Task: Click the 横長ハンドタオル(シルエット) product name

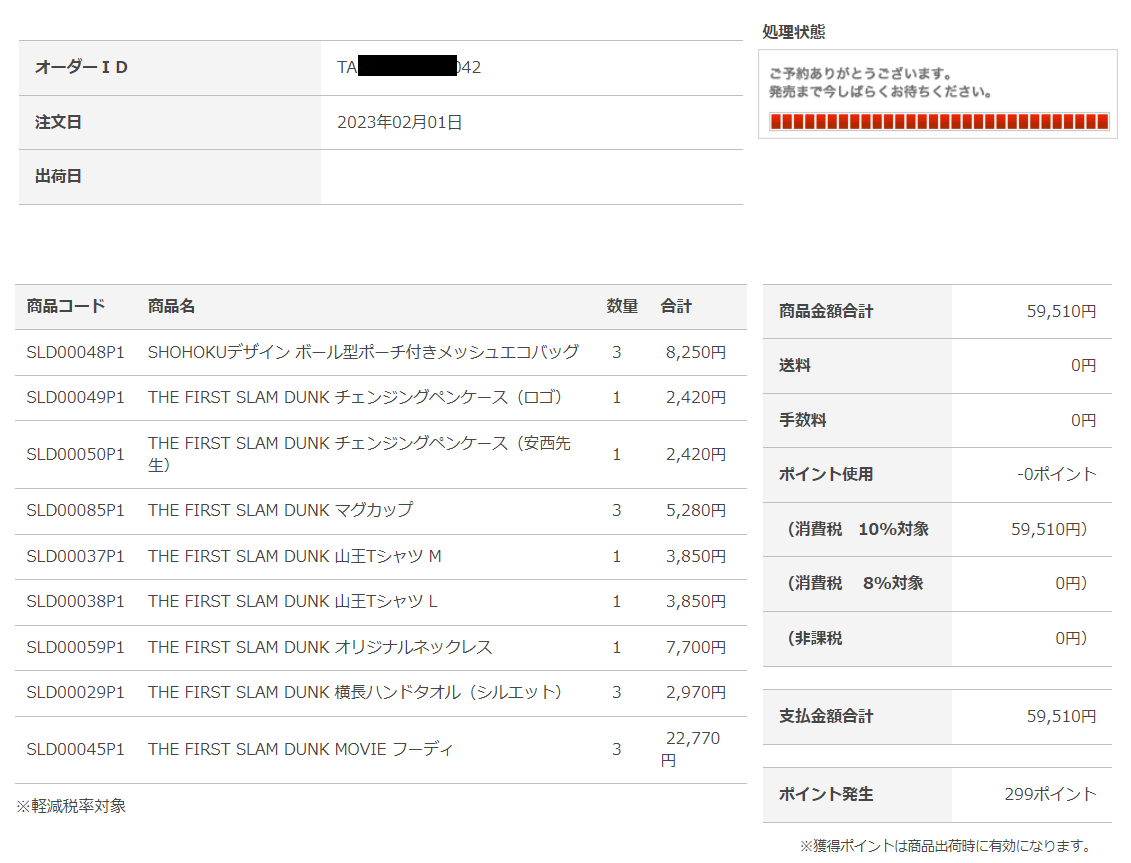Action: 355,693
